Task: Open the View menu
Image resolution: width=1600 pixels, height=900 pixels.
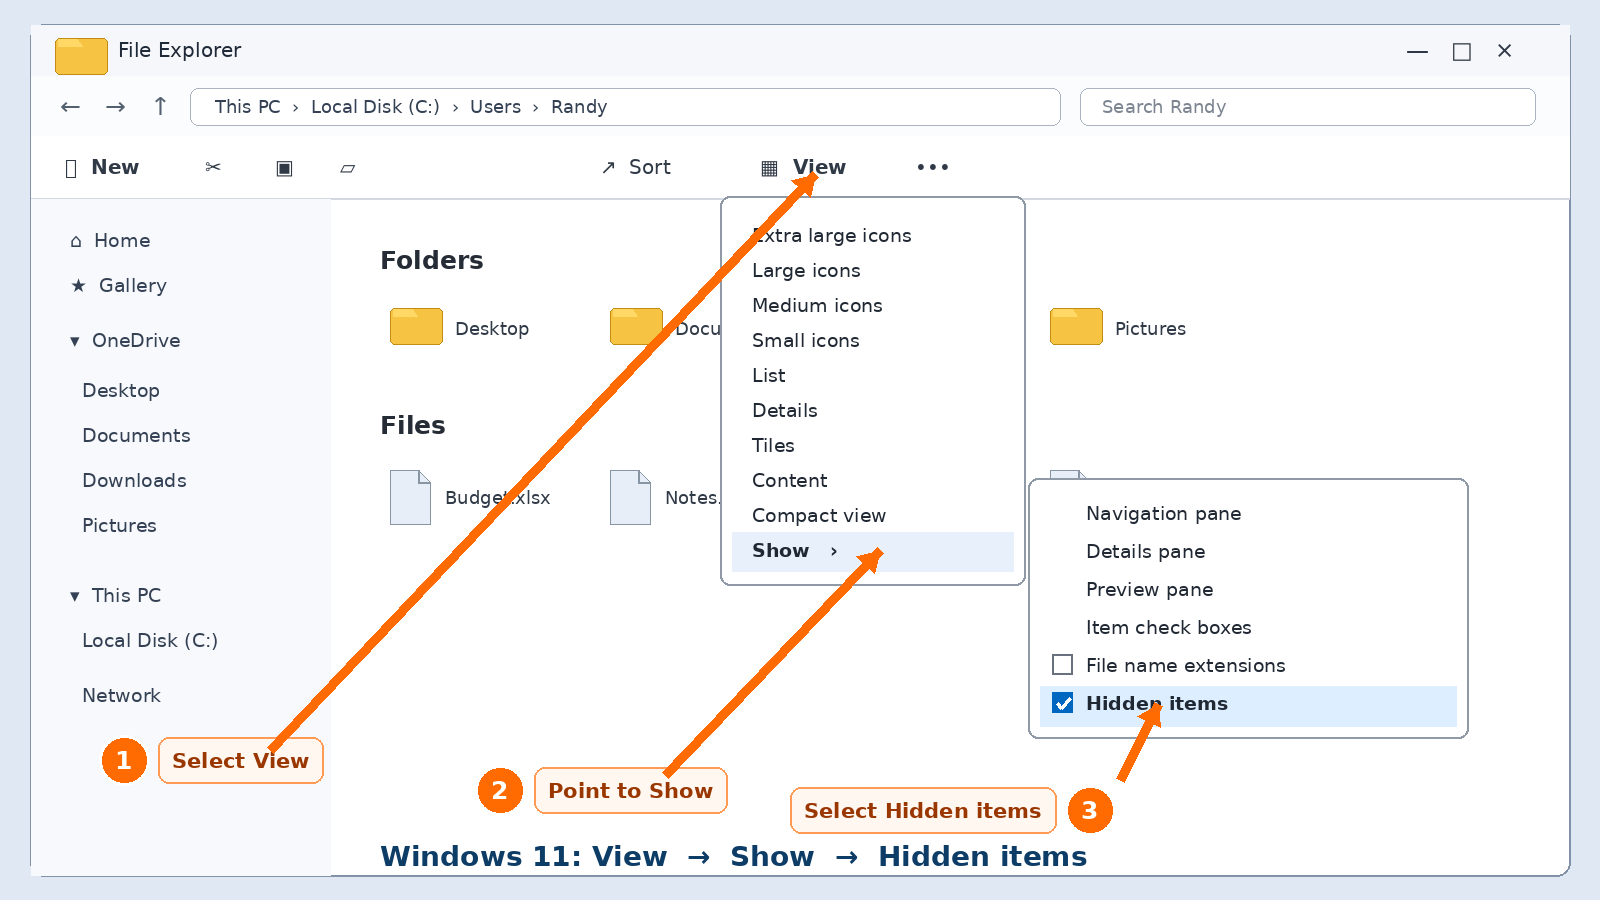Action: pos(803,167)
